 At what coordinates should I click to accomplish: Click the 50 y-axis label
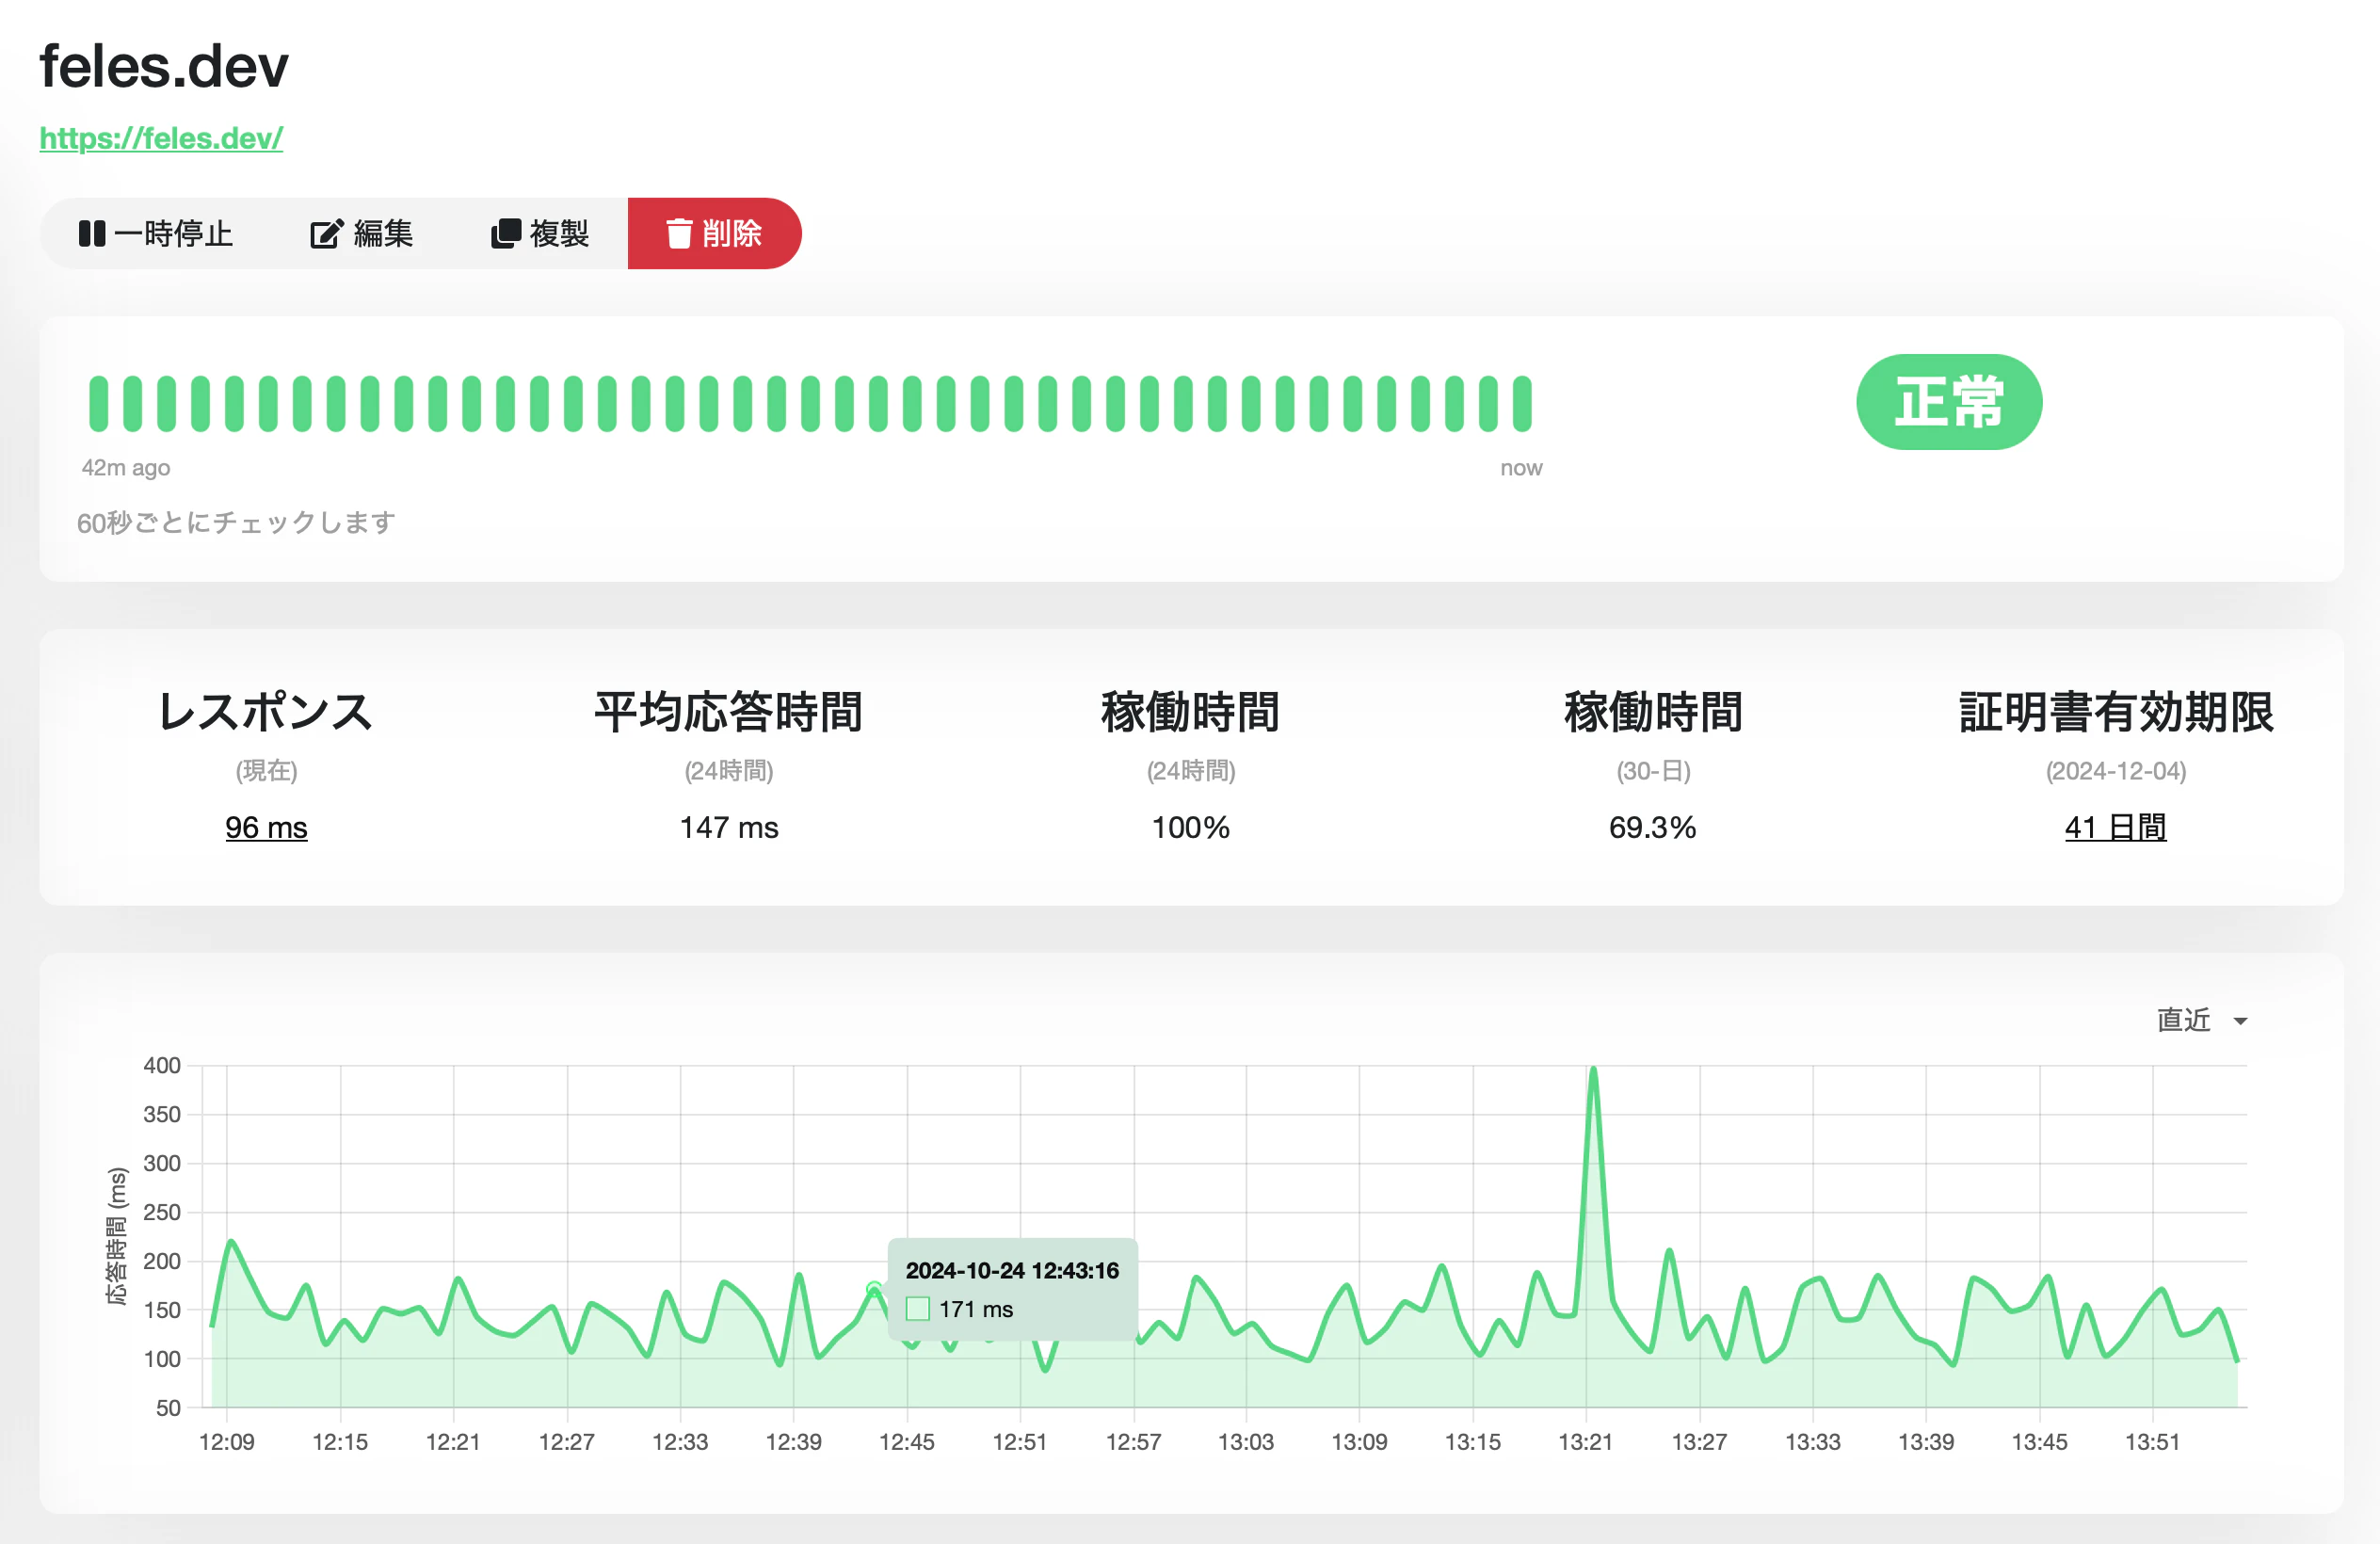(x=168, y=1408)
